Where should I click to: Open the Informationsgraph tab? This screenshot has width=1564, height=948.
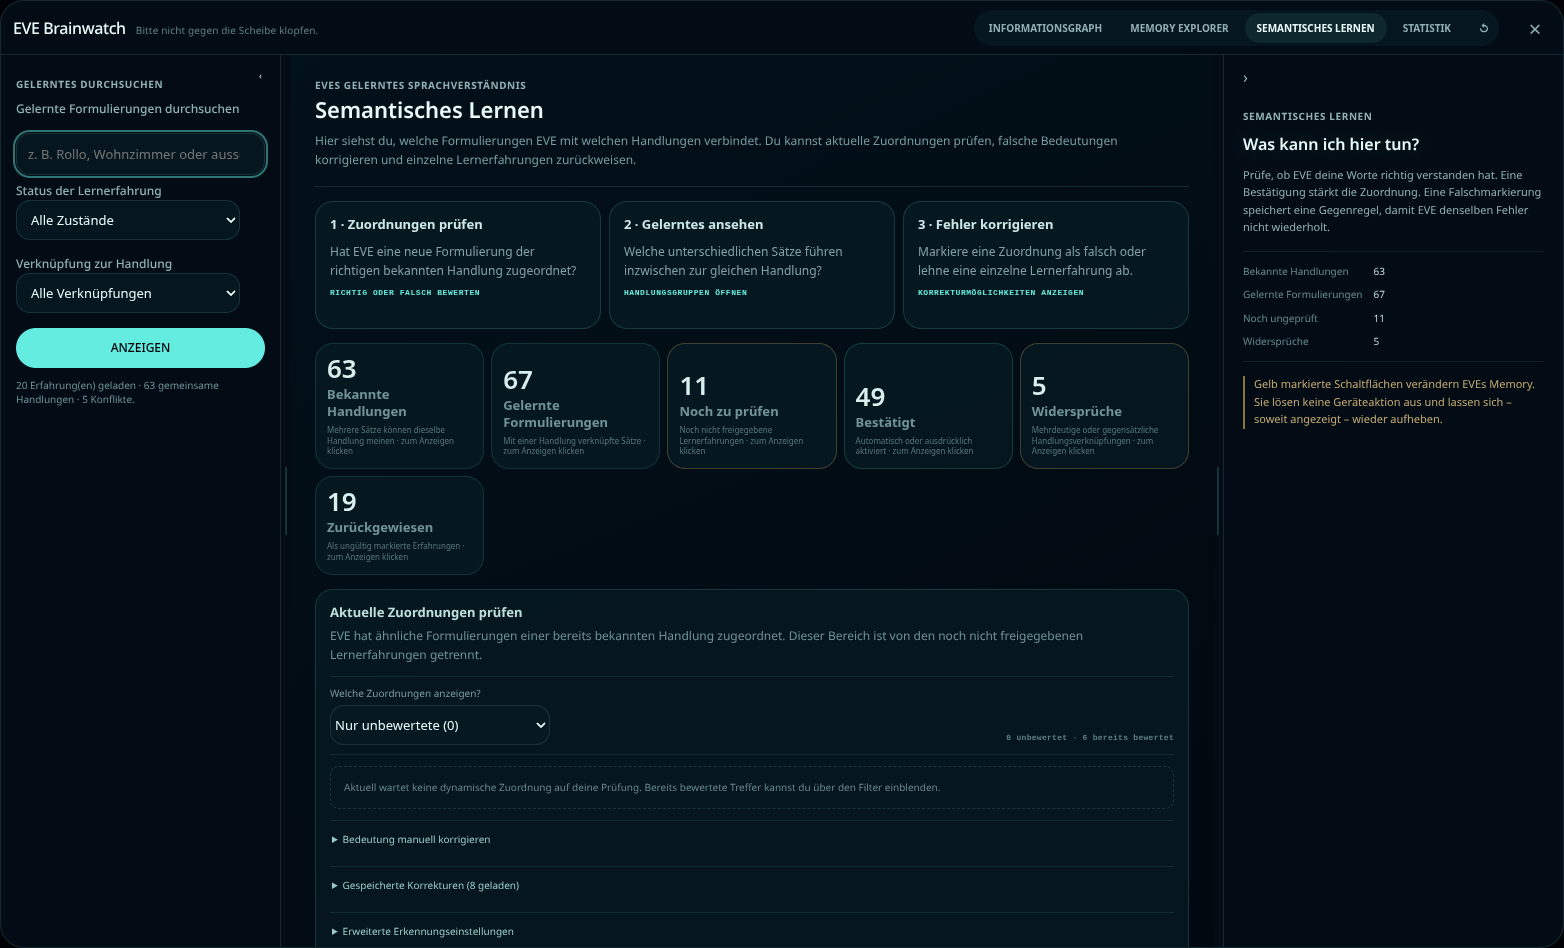coord(1045,28)
